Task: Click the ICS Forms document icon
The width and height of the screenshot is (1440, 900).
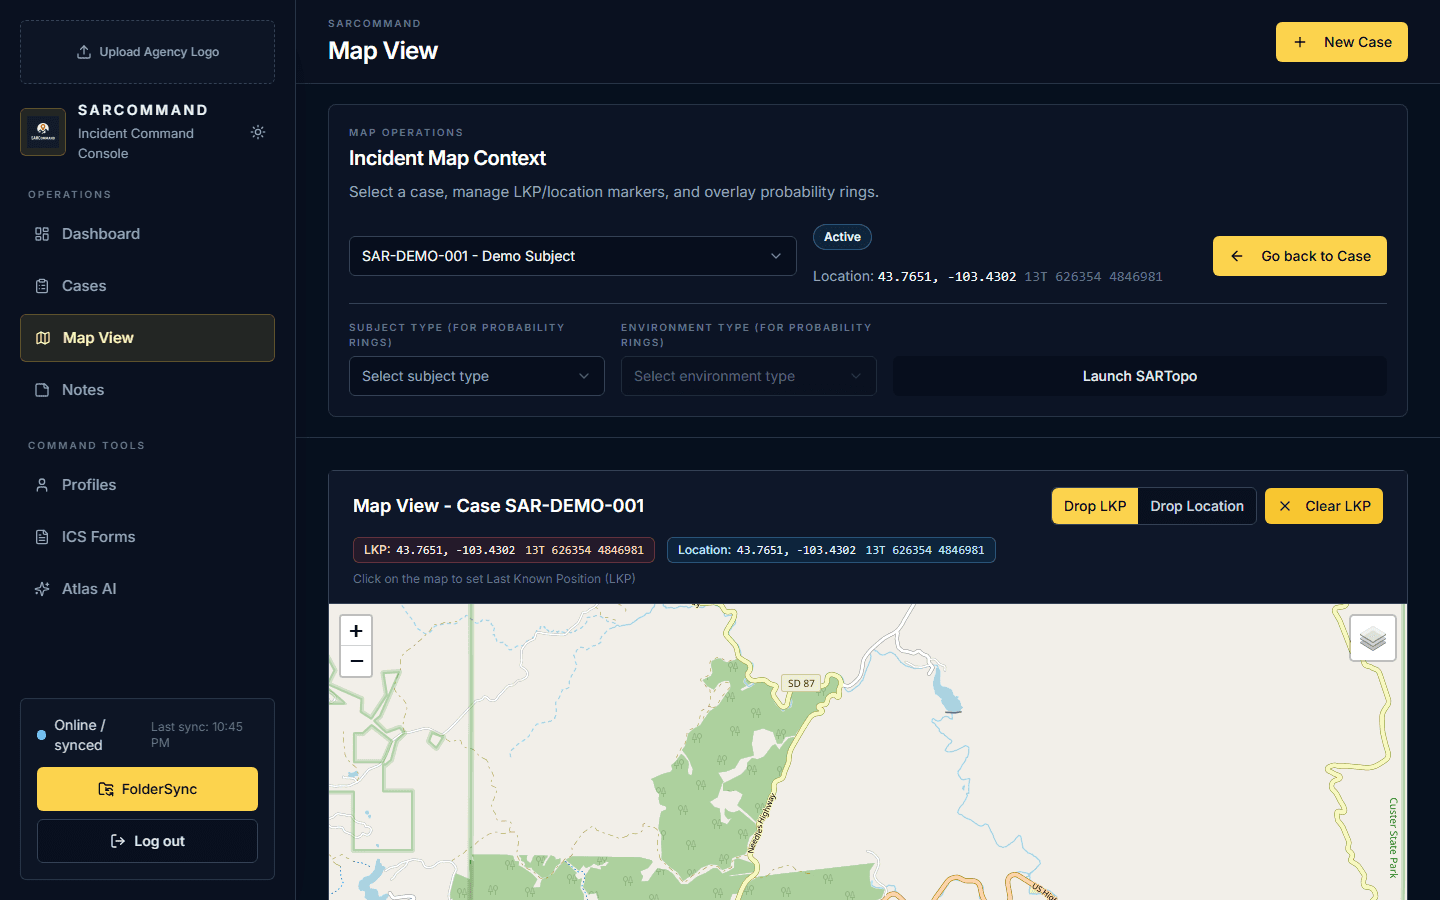Action: pos(42,537)
